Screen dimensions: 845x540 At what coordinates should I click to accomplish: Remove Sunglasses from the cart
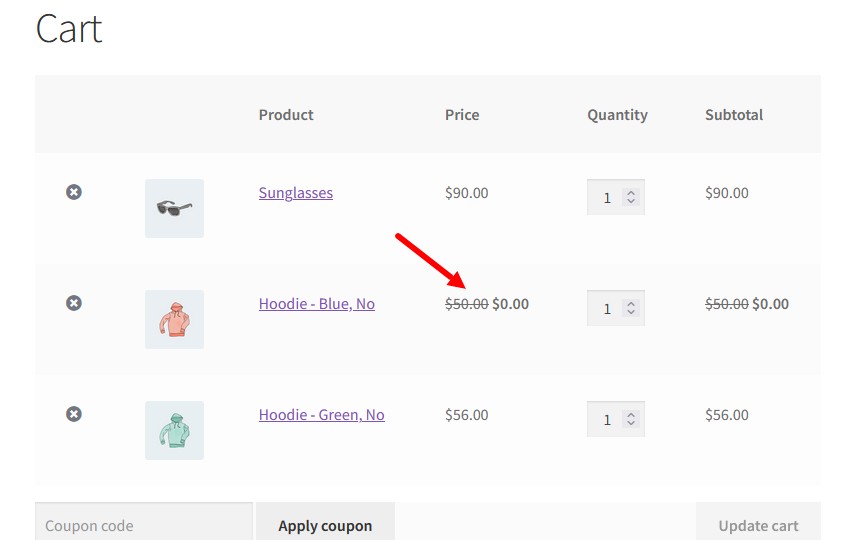click(74, 192)
